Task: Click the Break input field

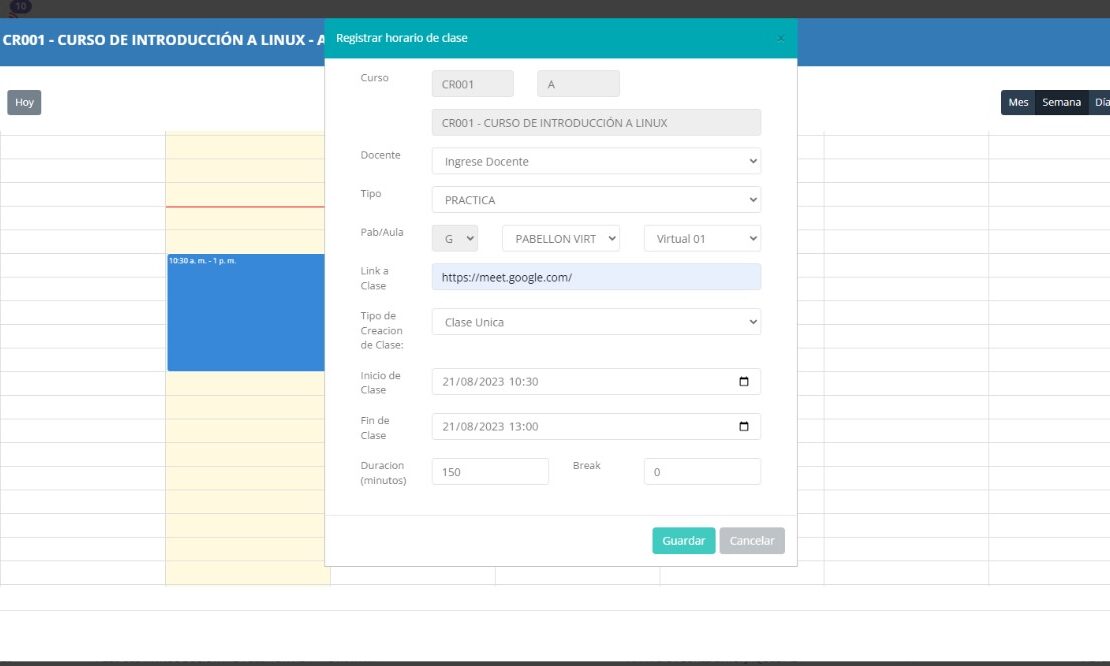Action: (x=702, y=472)
